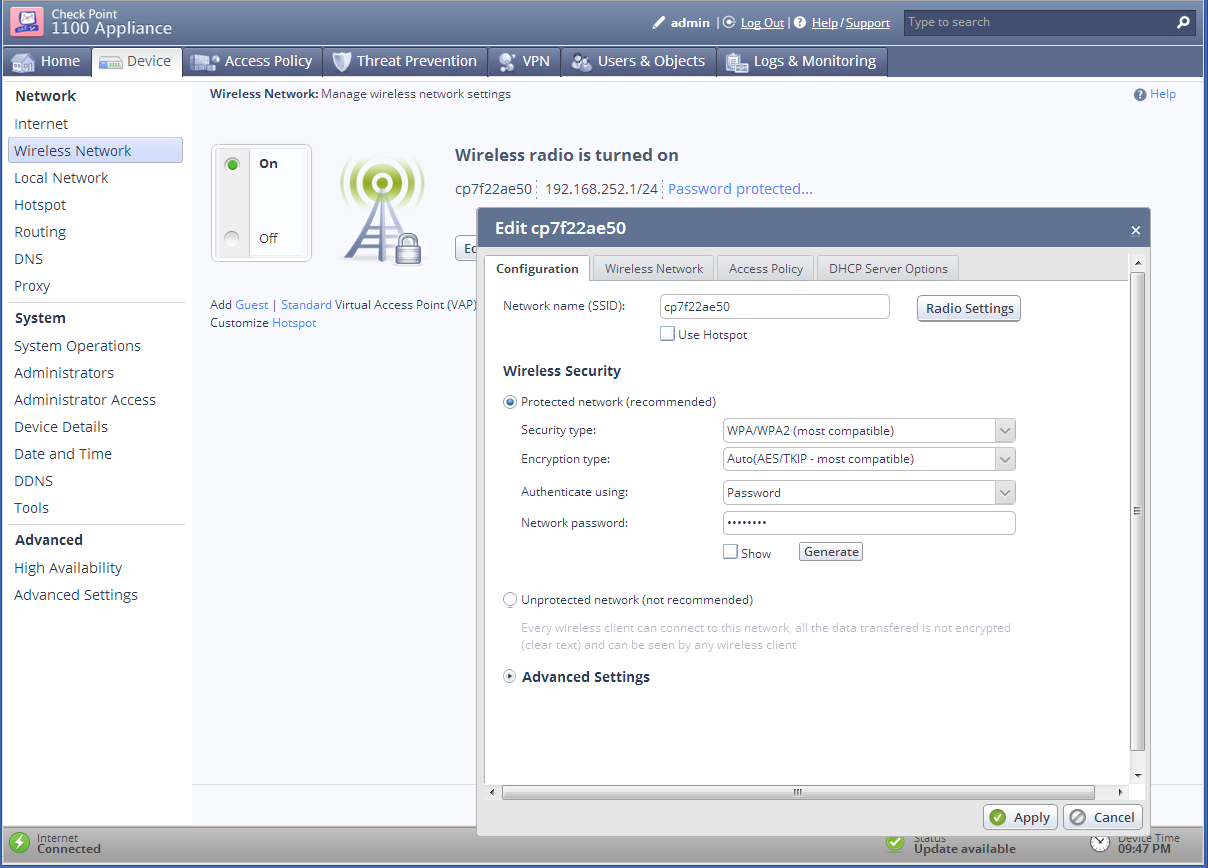The height and width of the screenshot is (868, 1208).
Task: Click the Type to search box
Action: coord(1038,22)
